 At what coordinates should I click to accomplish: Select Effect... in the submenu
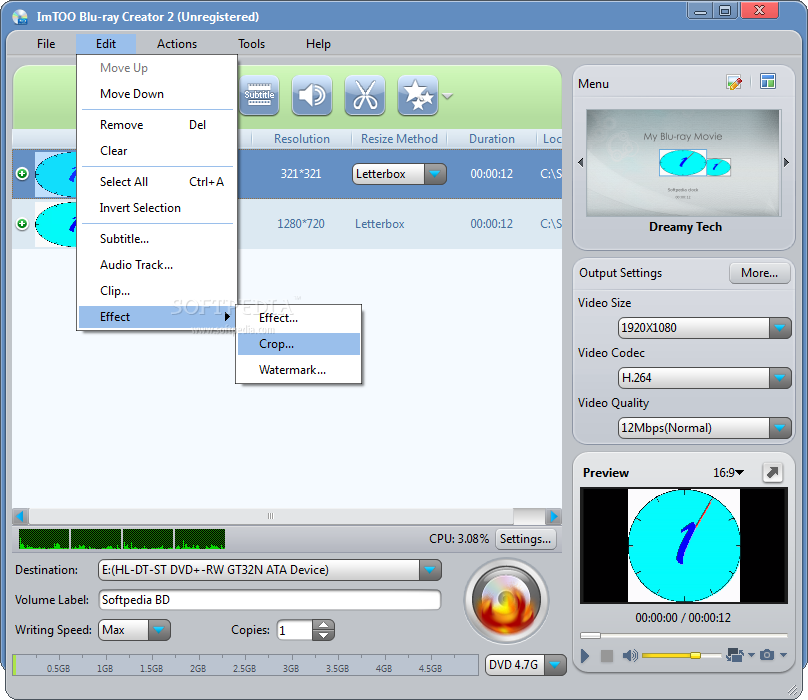(298, 318)
